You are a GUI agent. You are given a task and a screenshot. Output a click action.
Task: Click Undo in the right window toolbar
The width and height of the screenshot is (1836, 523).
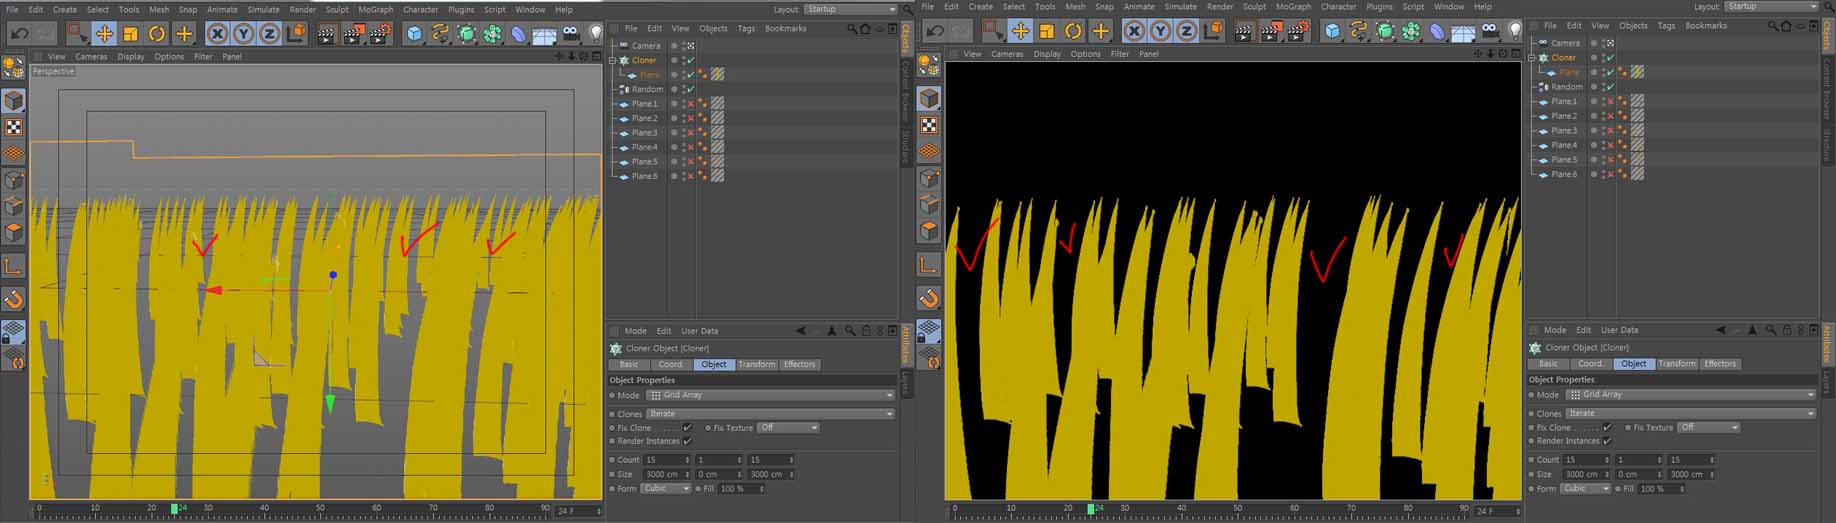(x=935, y=32)
